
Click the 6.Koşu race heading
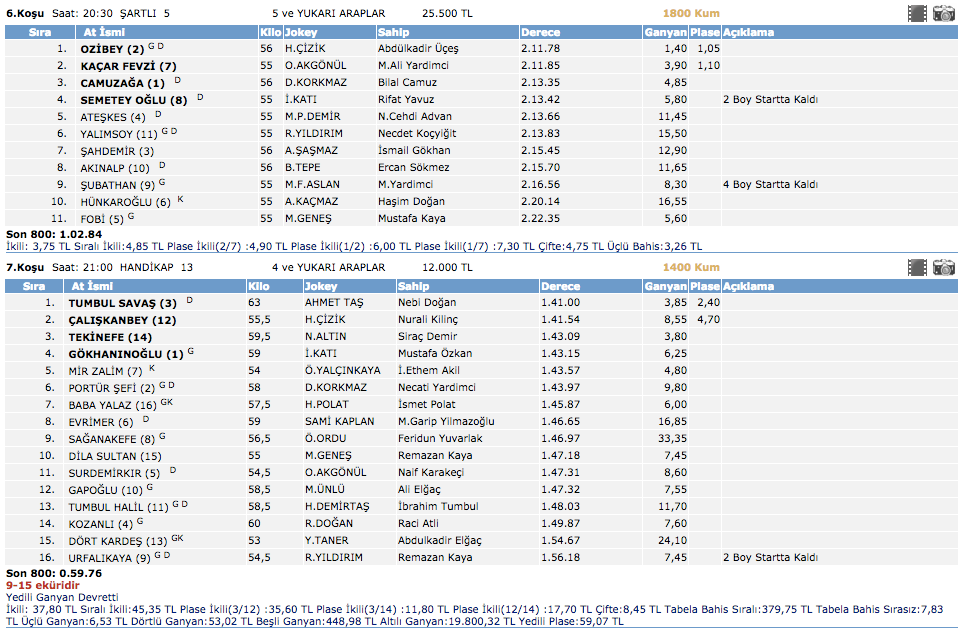(25, 14)
